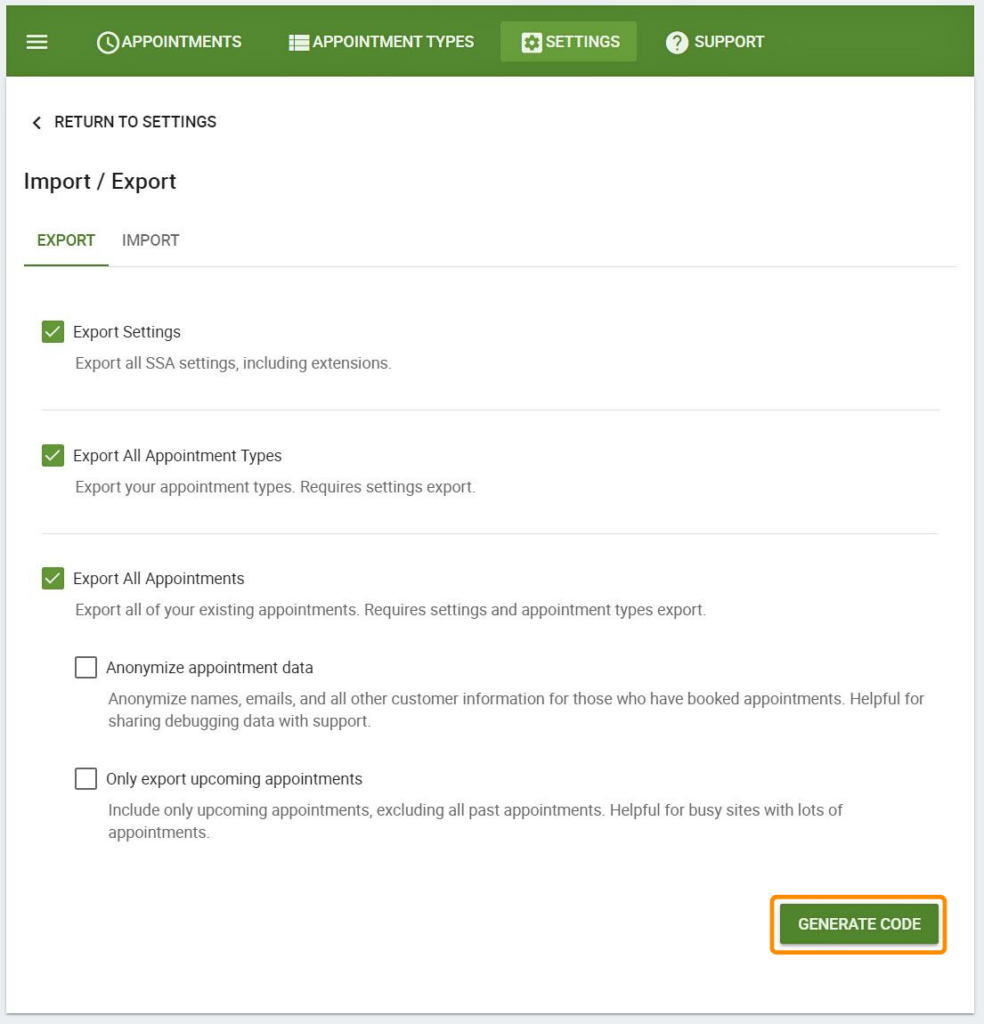Enable Anonymize appointment data checkbox
The image size is (984, 1024).
click(x=86, y=667)
